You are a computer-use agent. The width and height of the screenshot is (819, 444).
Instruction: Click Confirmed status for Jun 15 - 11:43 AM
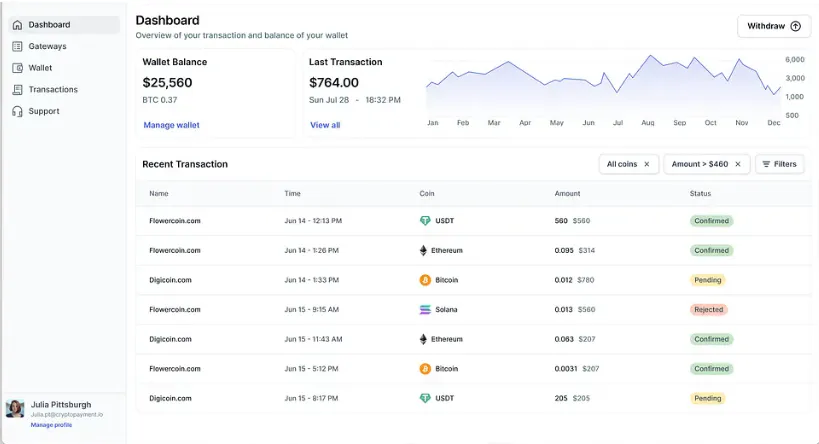pyautogui.click(x=711, y=340)
